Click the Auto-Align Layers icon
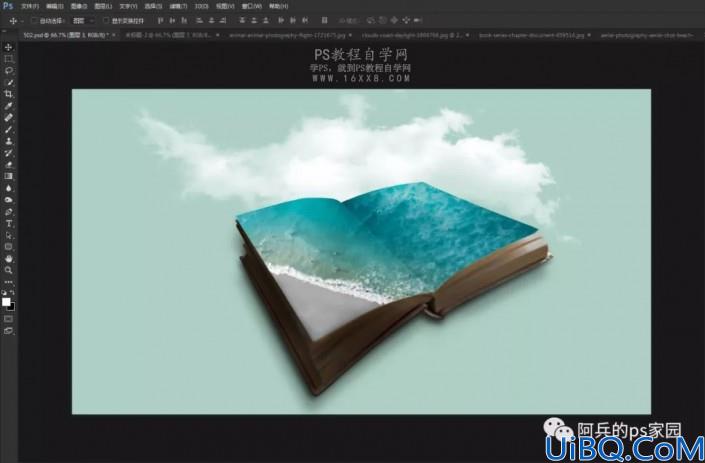This screenshot has height=463, width=705. coord(325,20)
